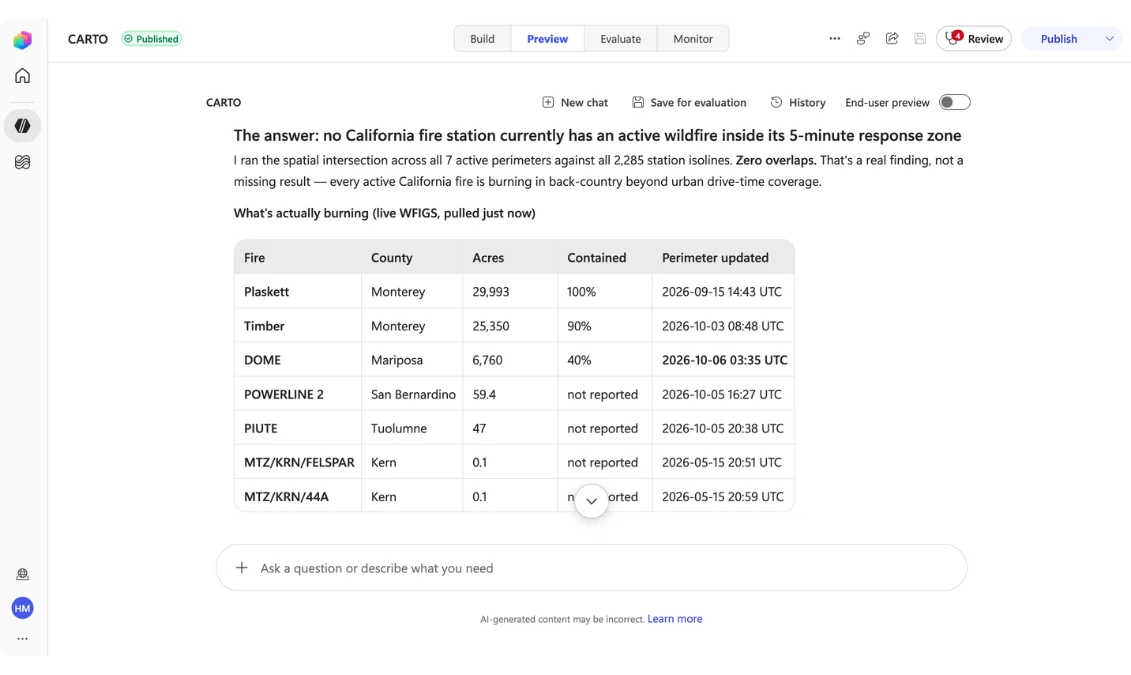
Task: Select the MTZ/KRN/FELSPAR cell
Action: 299,462
